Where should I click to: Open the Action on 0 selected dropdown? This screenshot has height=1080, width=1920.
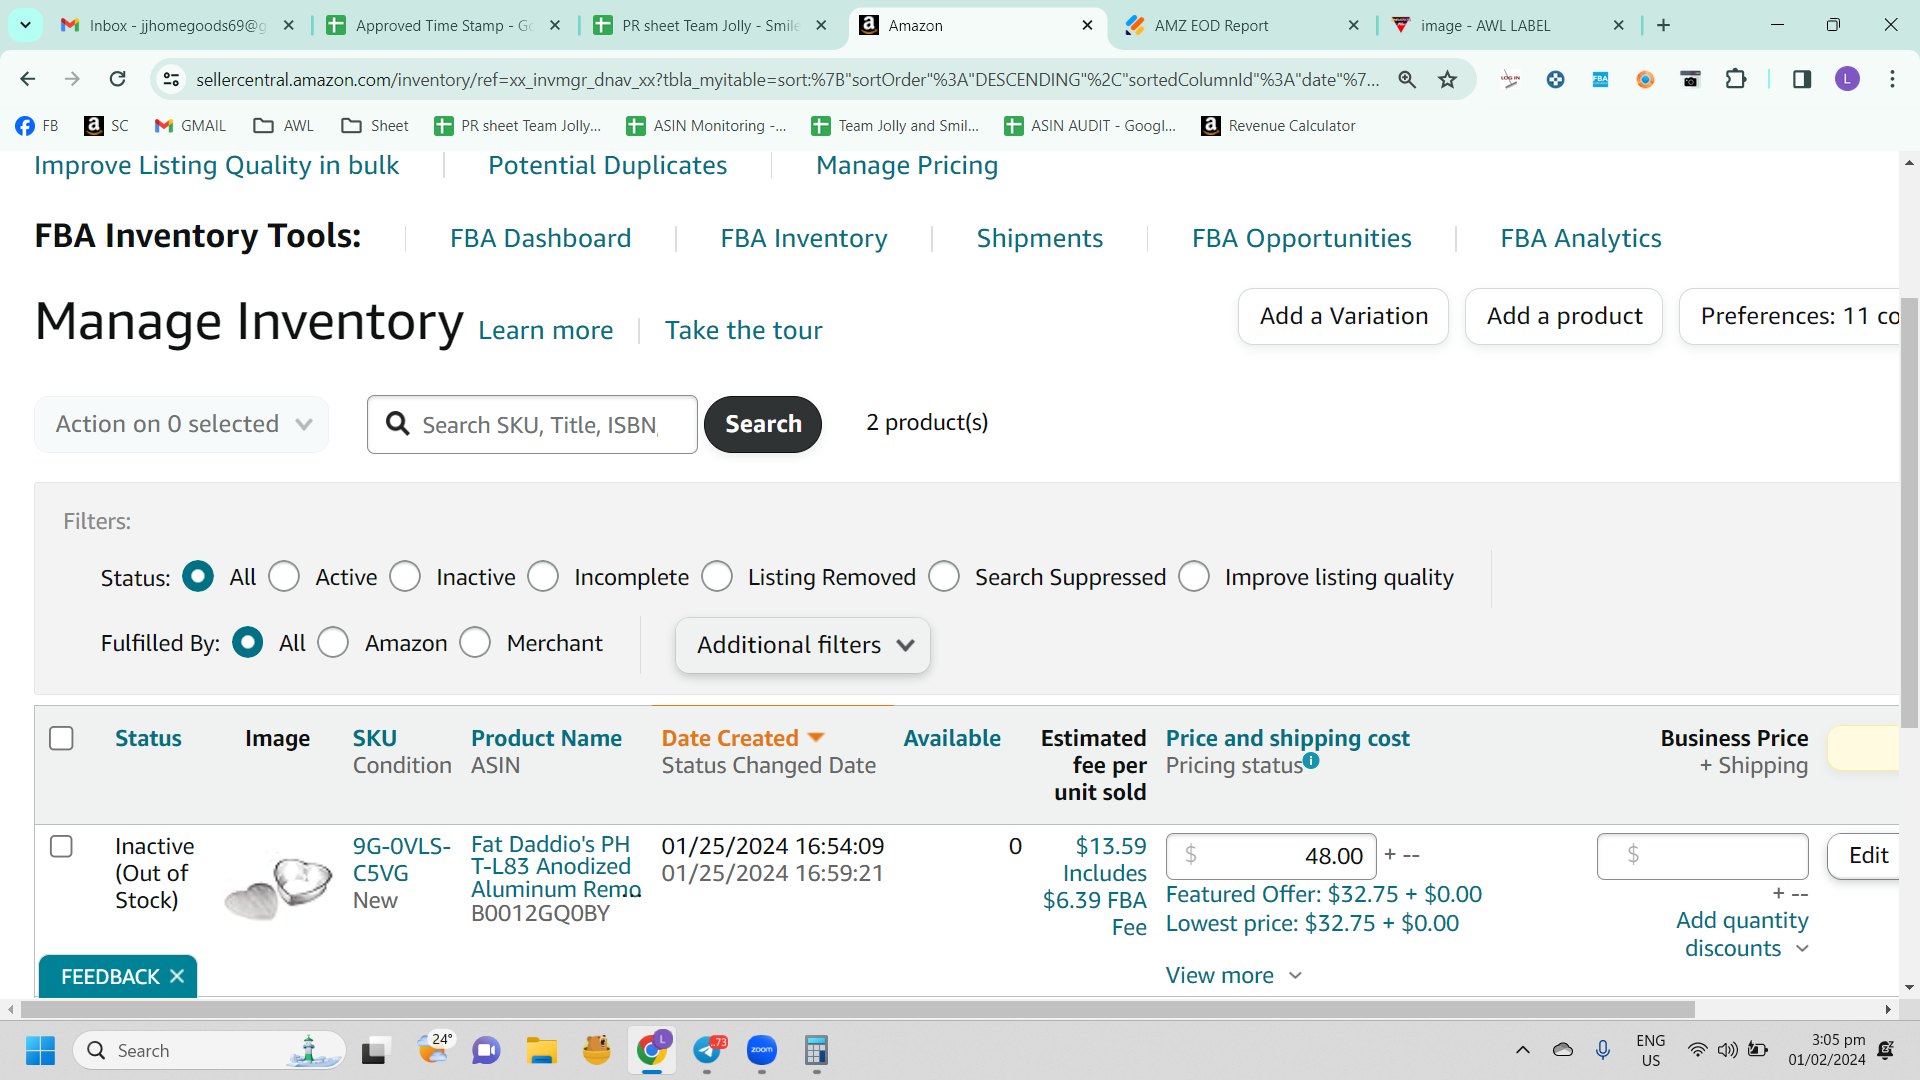[x=182, y=424]
